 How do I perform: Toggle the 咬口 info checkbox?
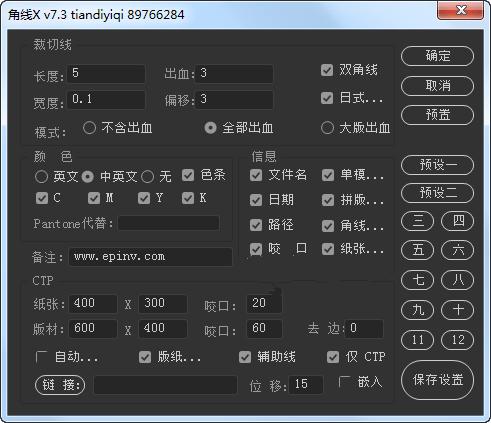256,249
